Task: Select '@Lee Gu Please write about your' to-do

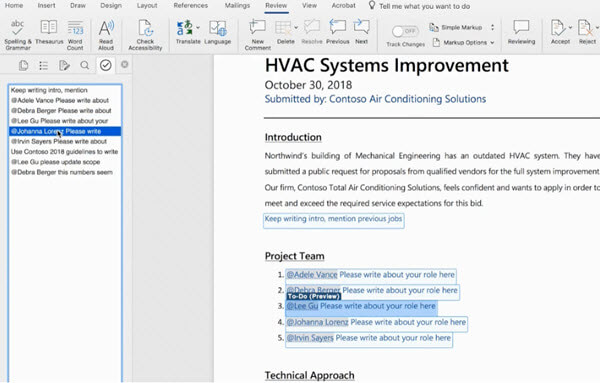Action: [65, 121]
